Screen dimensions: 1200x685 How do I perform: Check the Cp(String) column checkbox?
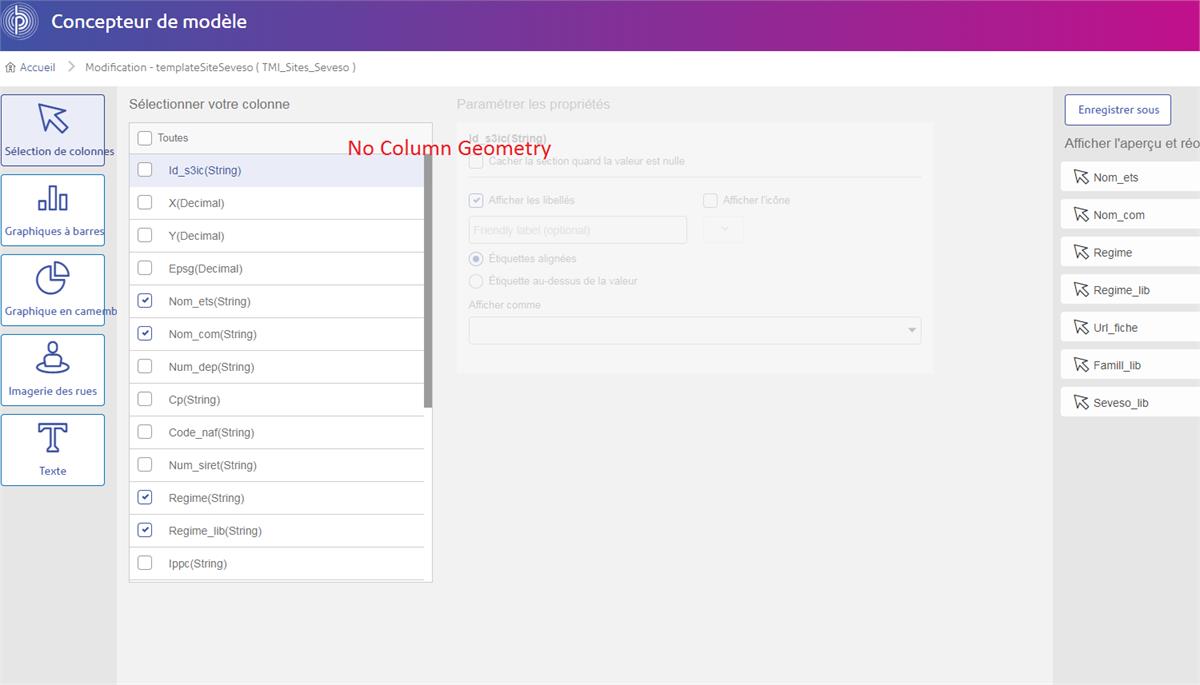coord(145,400)
